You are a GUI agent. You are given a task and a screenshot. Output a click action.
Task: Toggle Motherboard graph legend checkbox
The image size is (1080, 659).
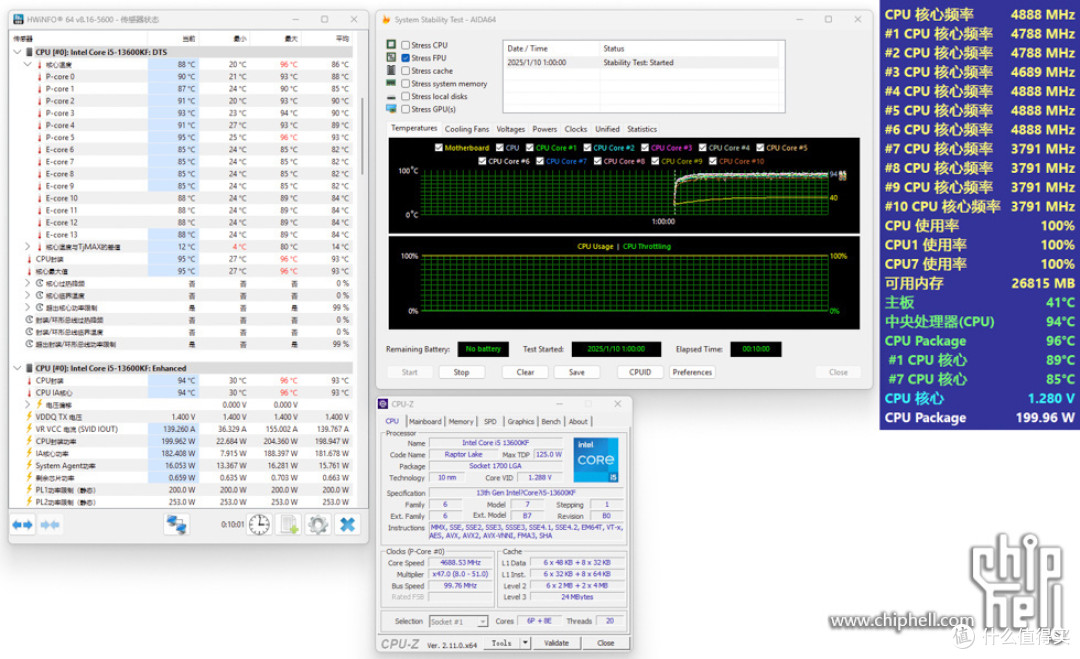click(x=439, y=147)
